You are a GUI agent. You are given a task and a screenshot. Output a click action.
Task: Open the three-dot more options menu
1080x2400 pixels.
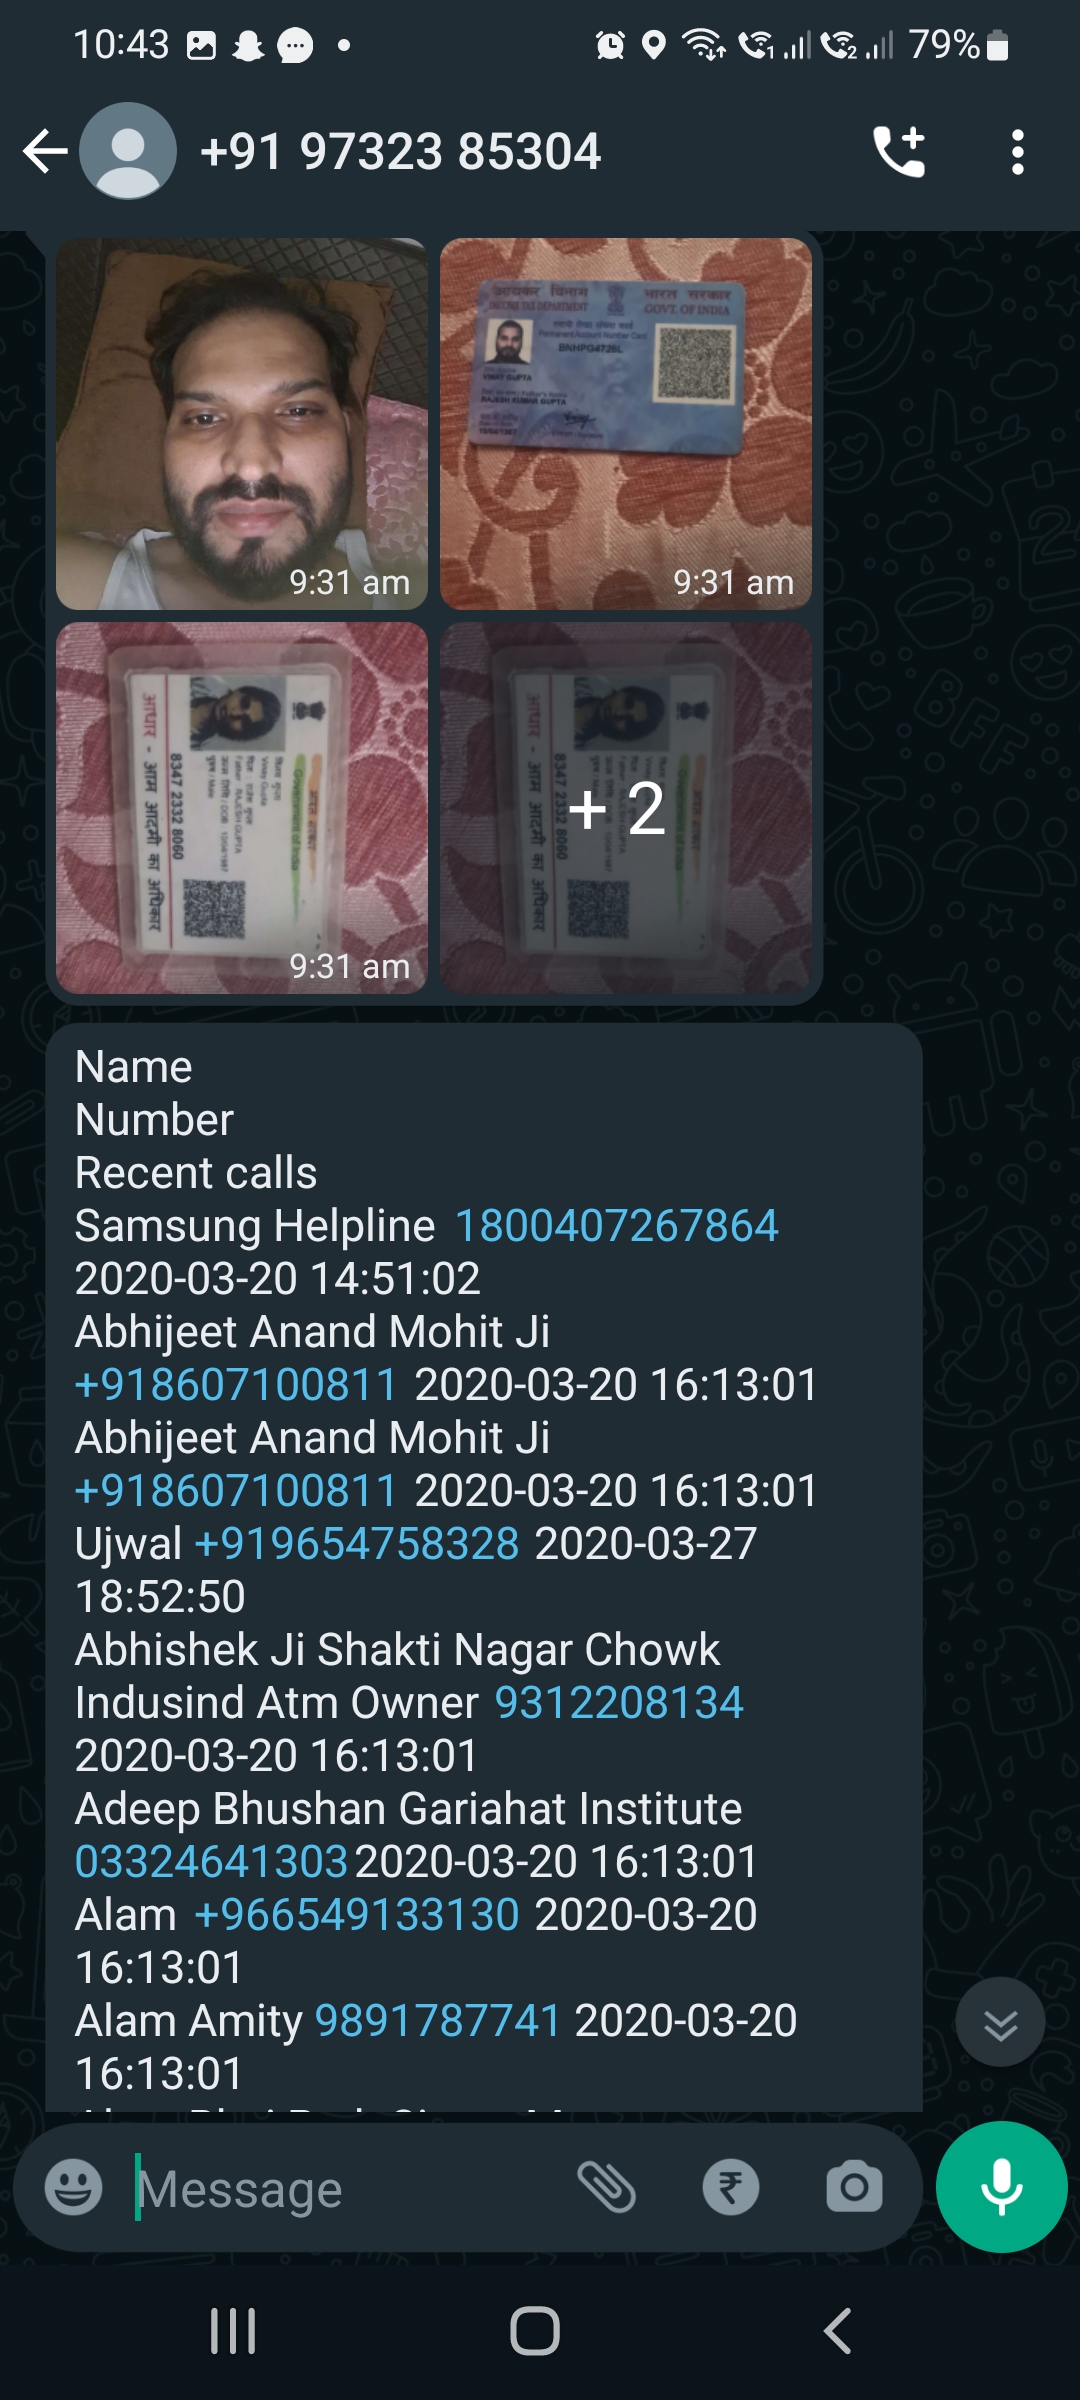(1017, 152)
